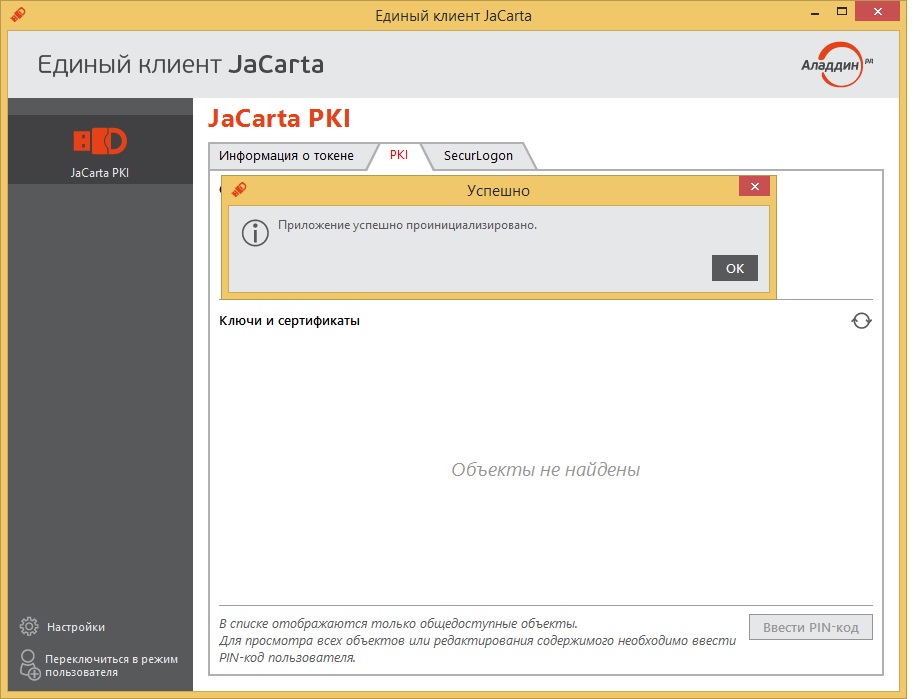
Task: Click the Аладдин logo in the header
Action: pos(838,65)
